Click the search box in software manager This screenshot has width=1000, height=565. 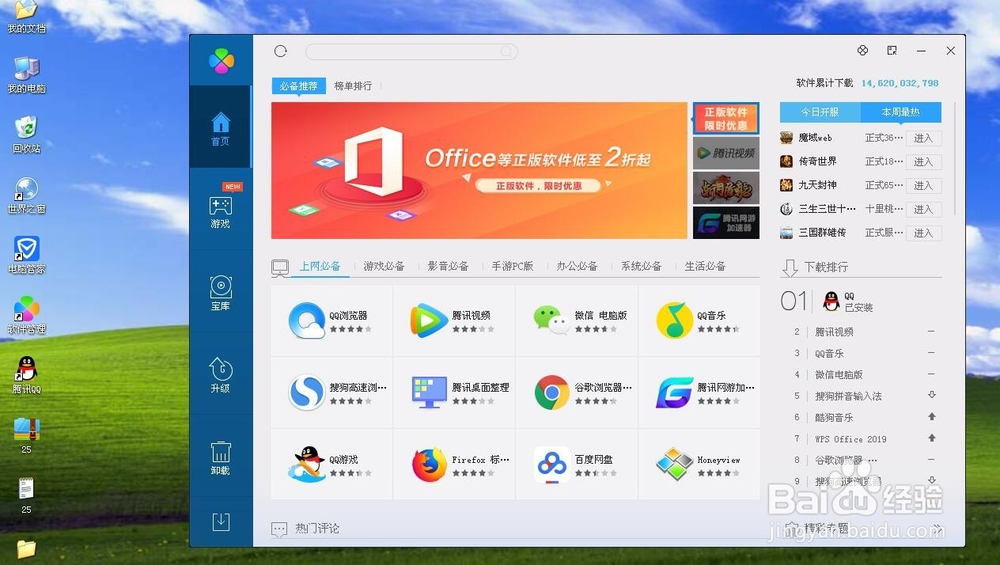click(x=411, y=51)
